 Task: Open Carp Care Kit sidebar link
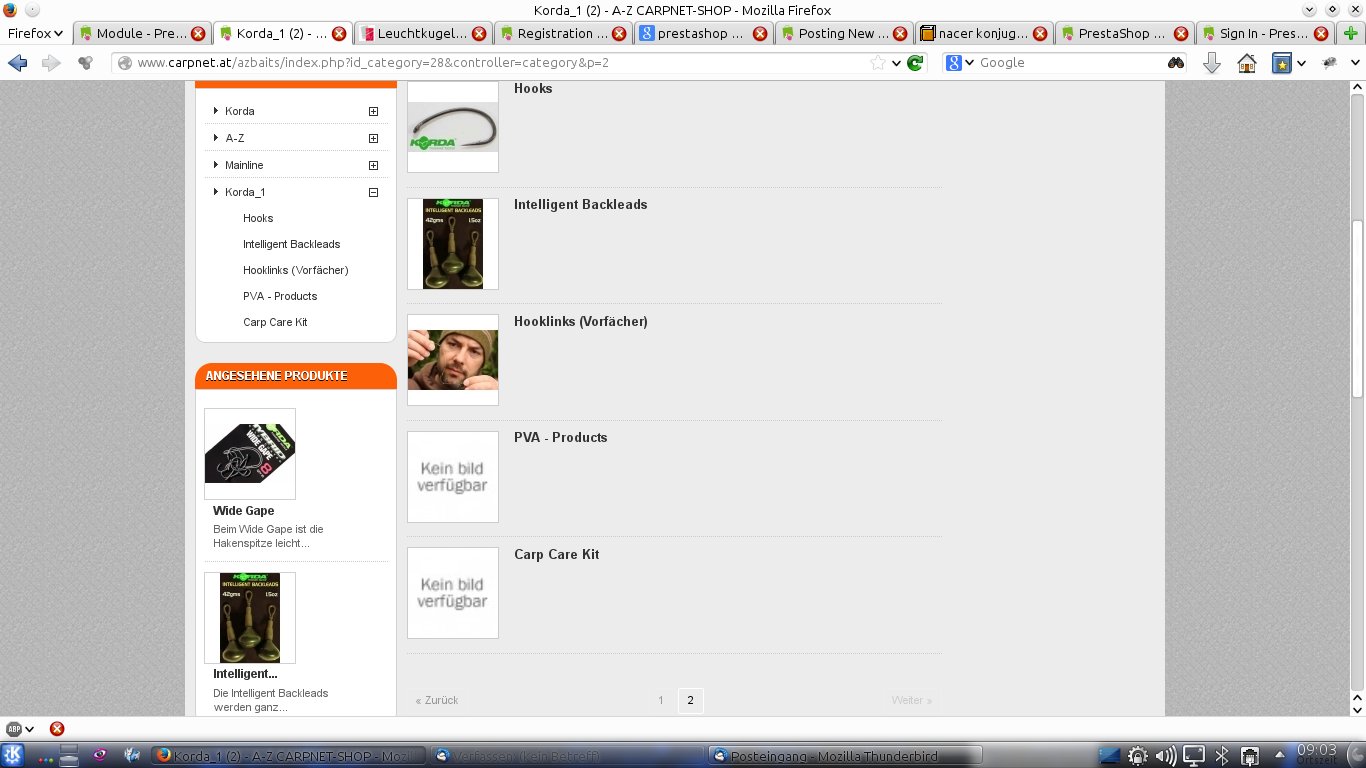(x=275, y=322)
